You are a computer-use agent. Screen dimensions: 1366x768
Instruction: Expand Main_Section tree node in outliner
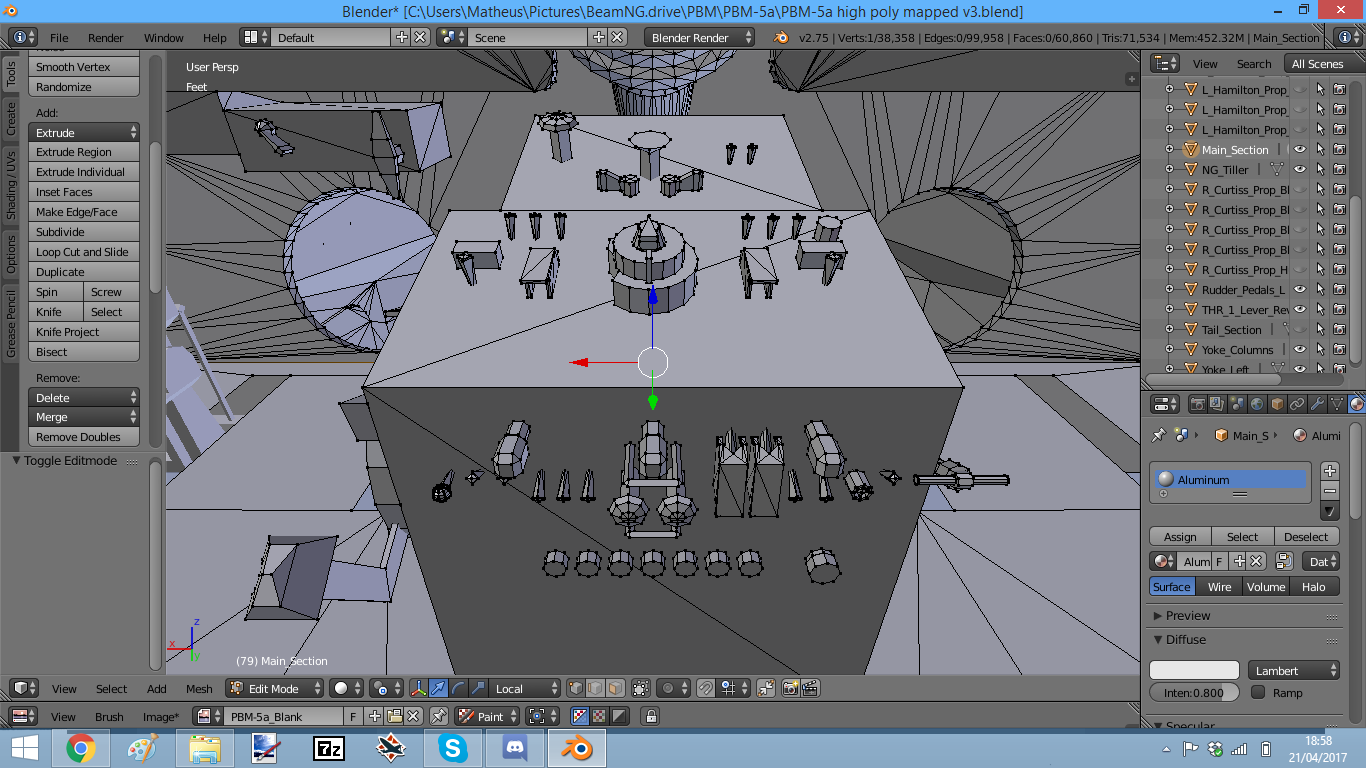(x=1170, y=149)
